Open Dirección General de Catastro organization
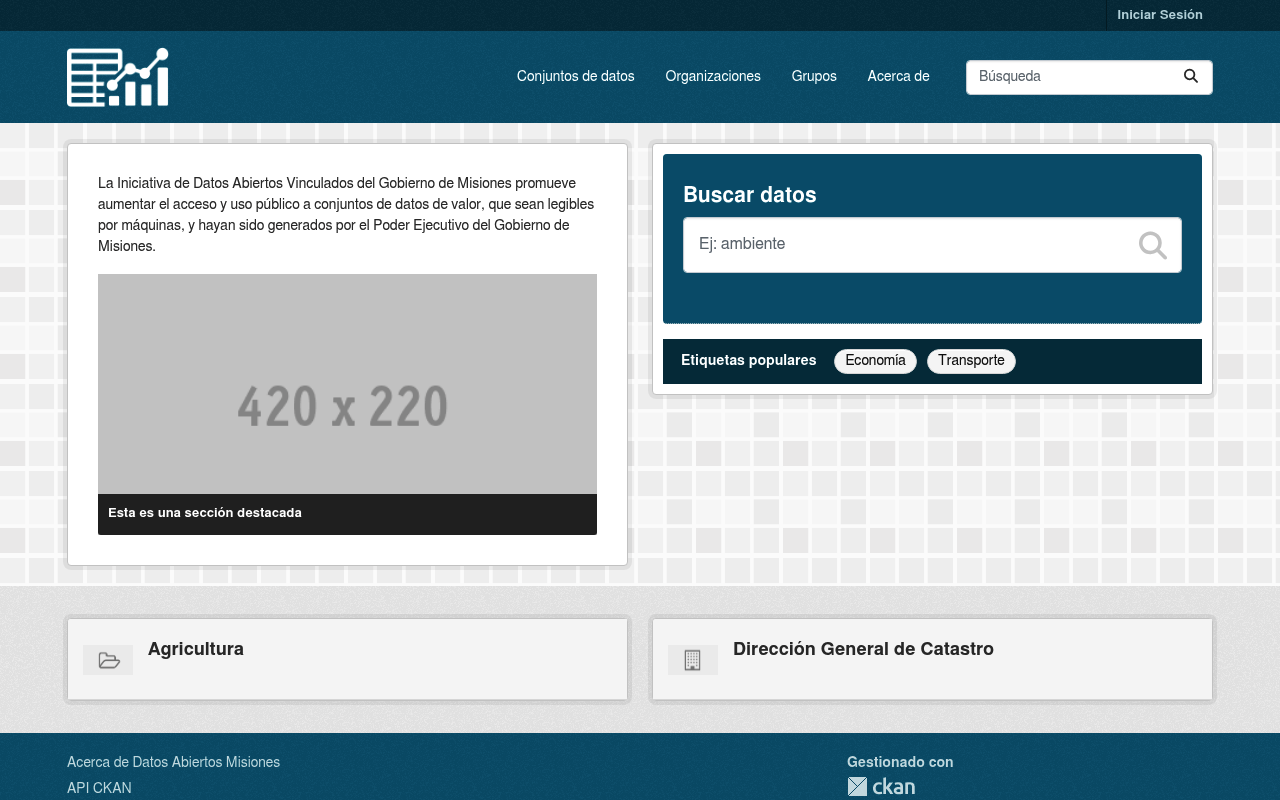Screen dimensions: 1280x800 pyautogui.click(x=863, y=649)
